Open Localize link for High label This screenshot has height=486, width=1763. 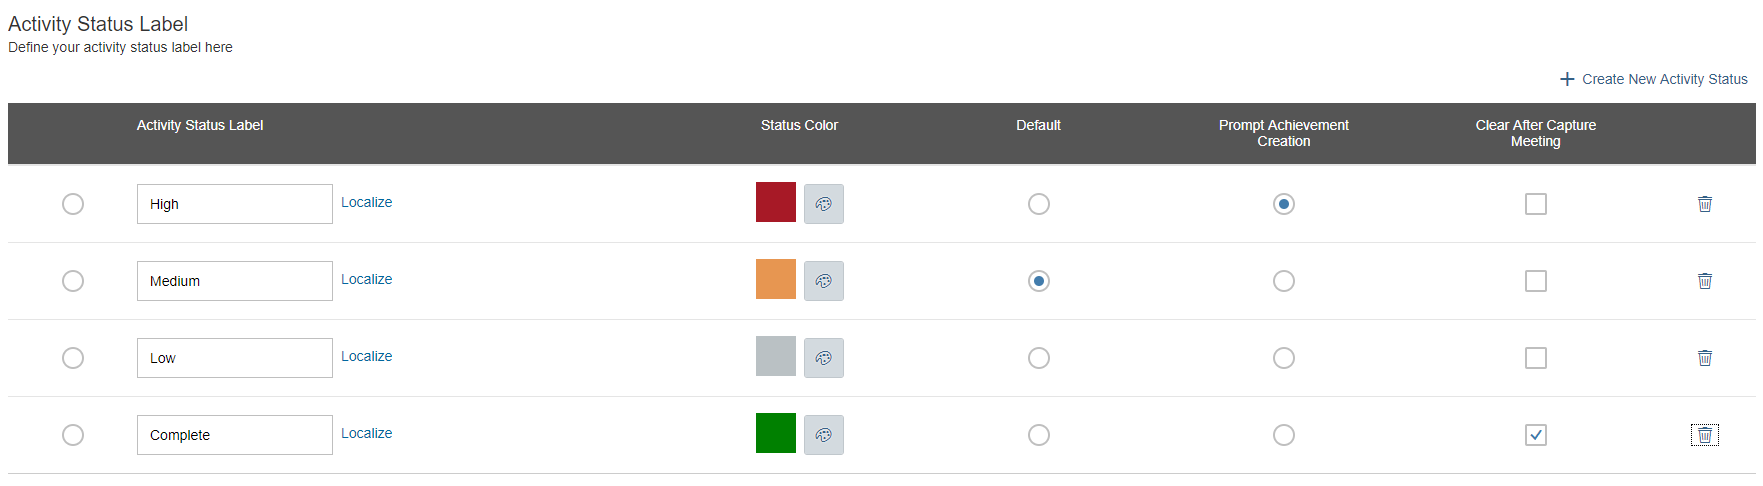point(367,202)
